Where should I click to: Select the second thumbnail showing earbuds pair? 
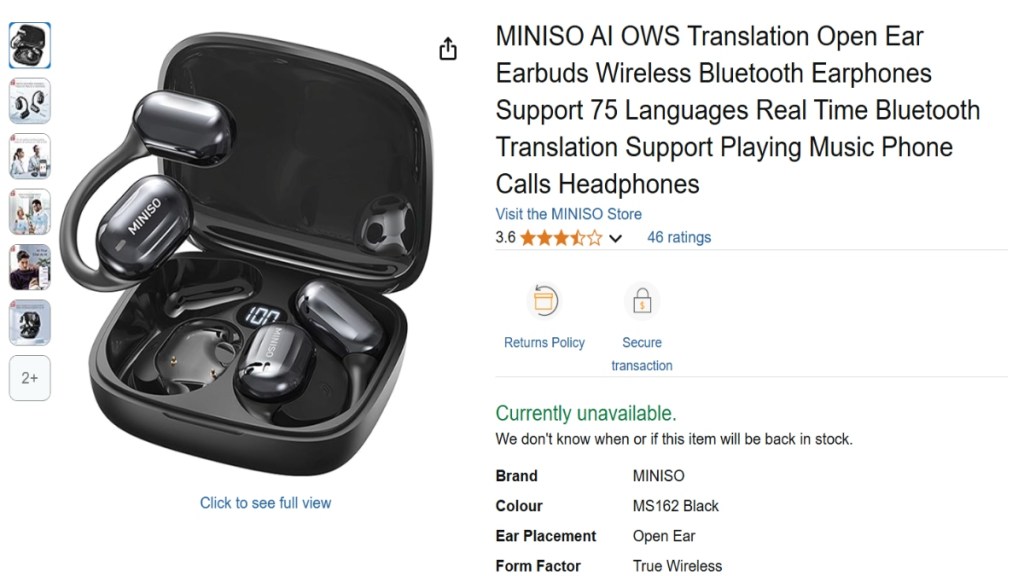29,101
